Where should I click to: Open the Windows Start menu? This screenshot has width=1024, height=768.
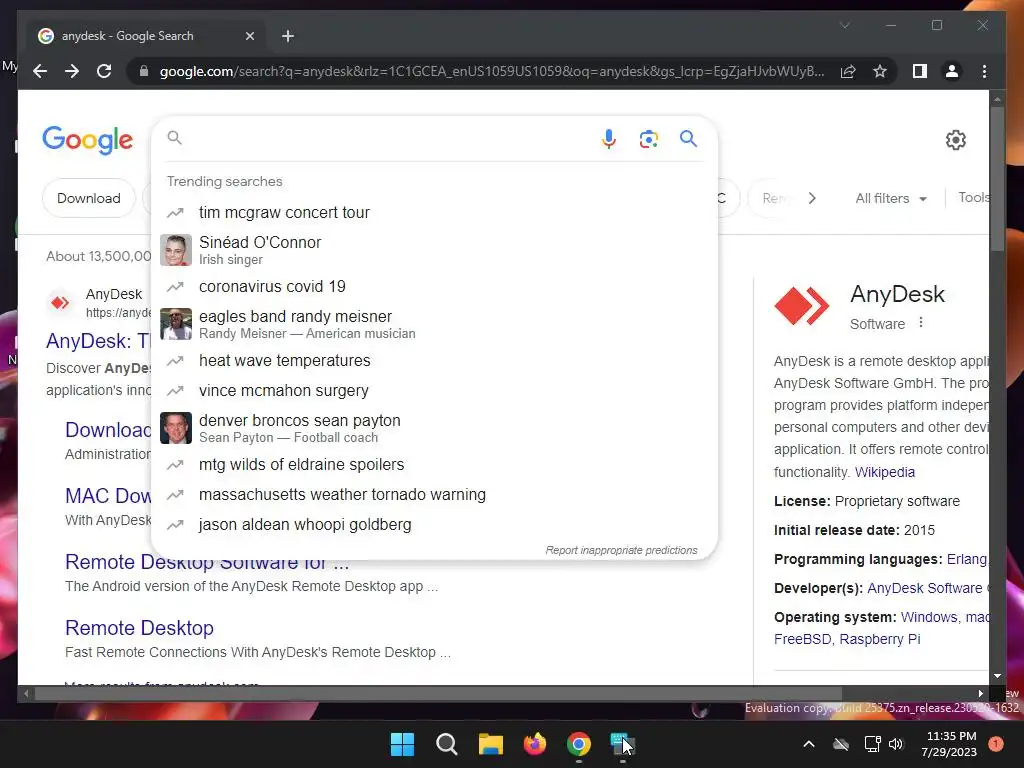[402, 744]
